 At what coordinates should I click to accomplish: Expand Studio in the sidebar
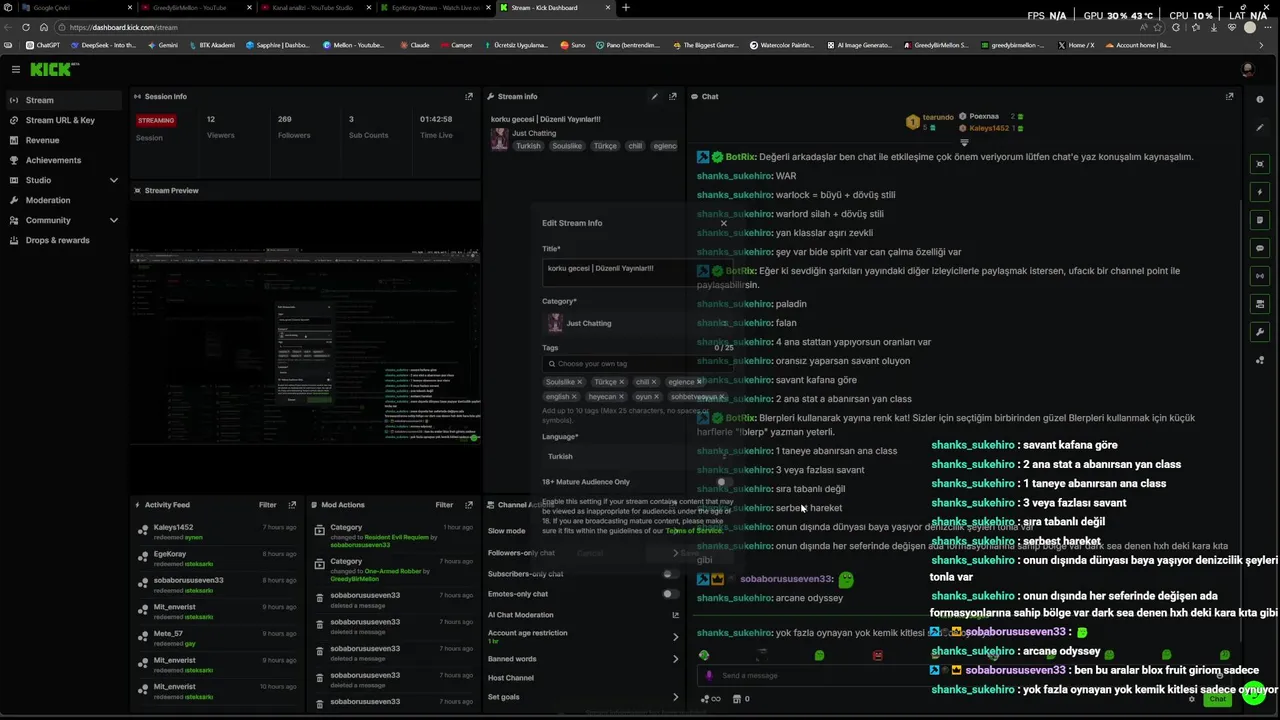(x=113, y=180)
